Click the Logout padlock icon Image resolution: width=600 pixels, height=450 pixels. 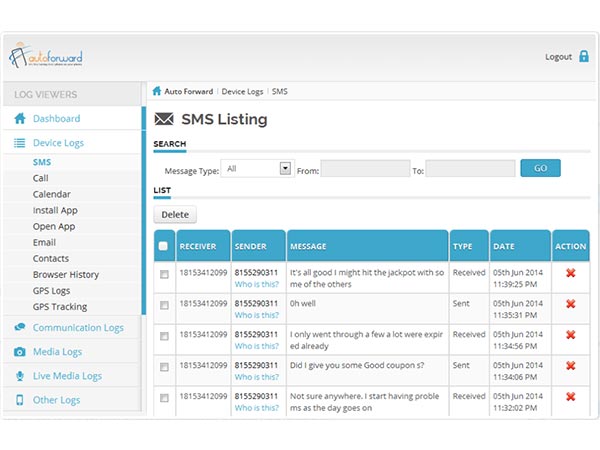(x=584, y=57)
